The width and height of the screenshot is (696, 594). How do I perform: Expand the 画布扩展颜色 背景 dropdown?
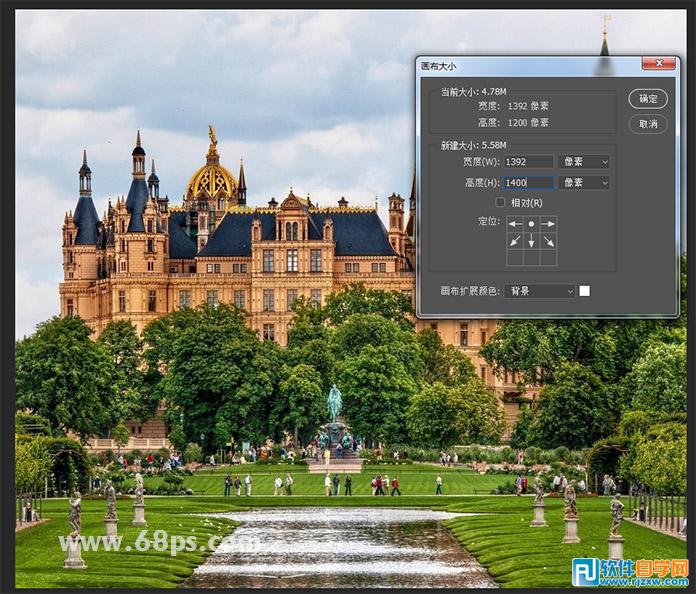(541, 291)
